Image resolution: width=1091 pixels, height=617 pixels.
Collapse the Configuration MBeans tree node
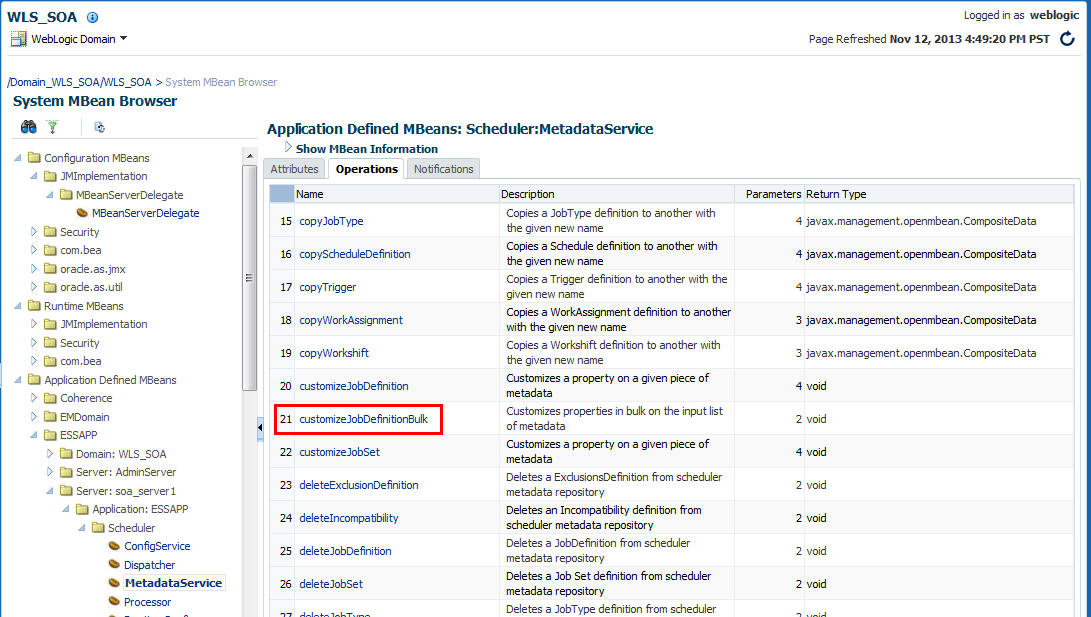[17, 158]
